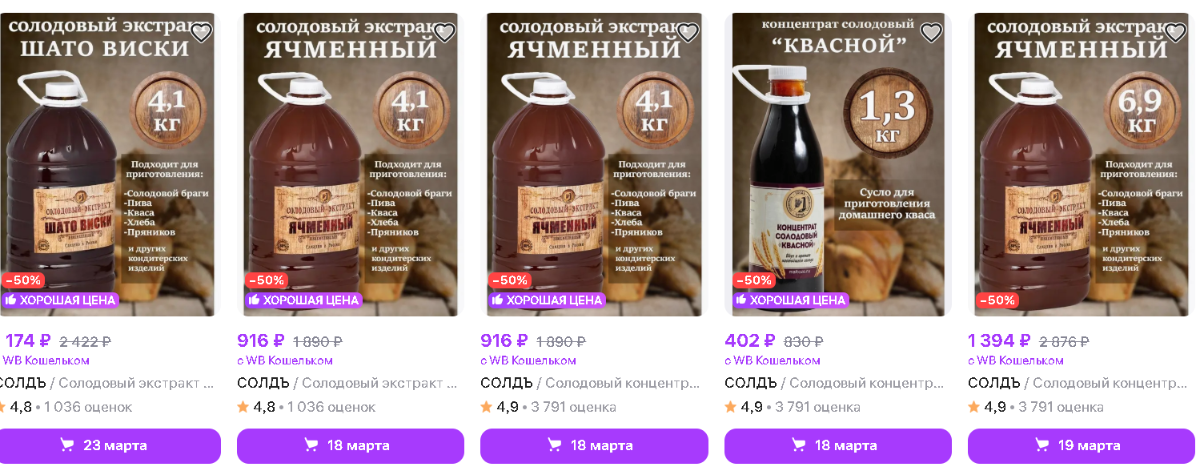This screenshot has height=475, width=1200.
Task: Tap heart icon on third Ячменный product
Action: [x=688, y=33]
